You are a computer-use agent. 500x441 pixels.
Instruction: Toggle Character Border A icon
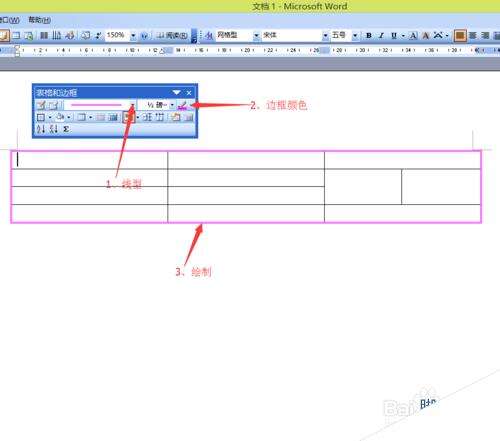pyautogui.click(x=413, y=35)
